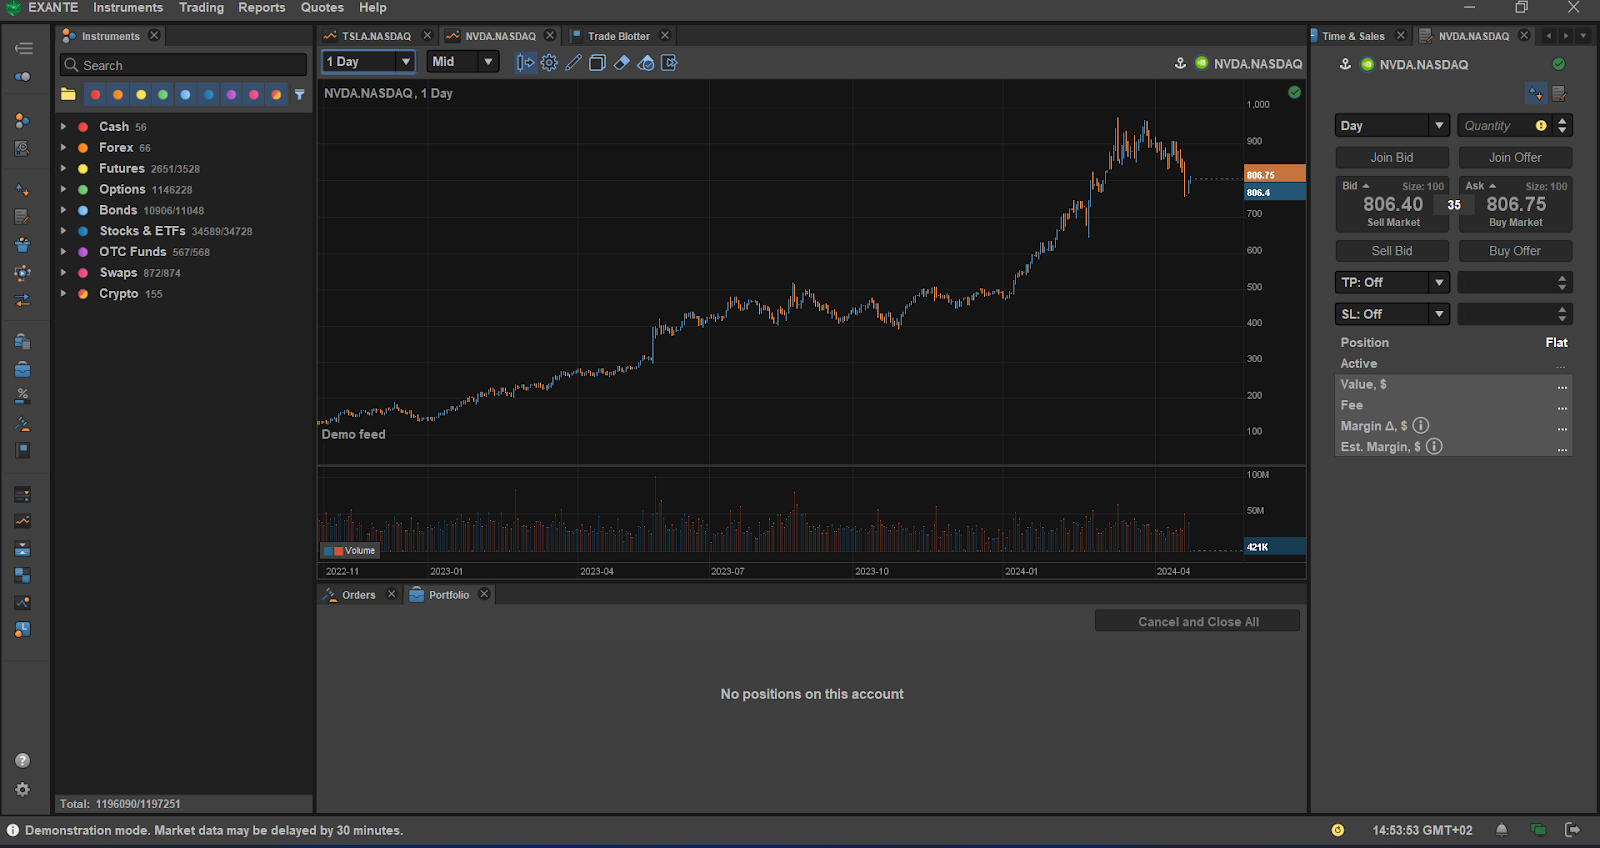1600x848 pixels.
Task: Click the instruments filter funnel icon
Action: coord(299,94)
